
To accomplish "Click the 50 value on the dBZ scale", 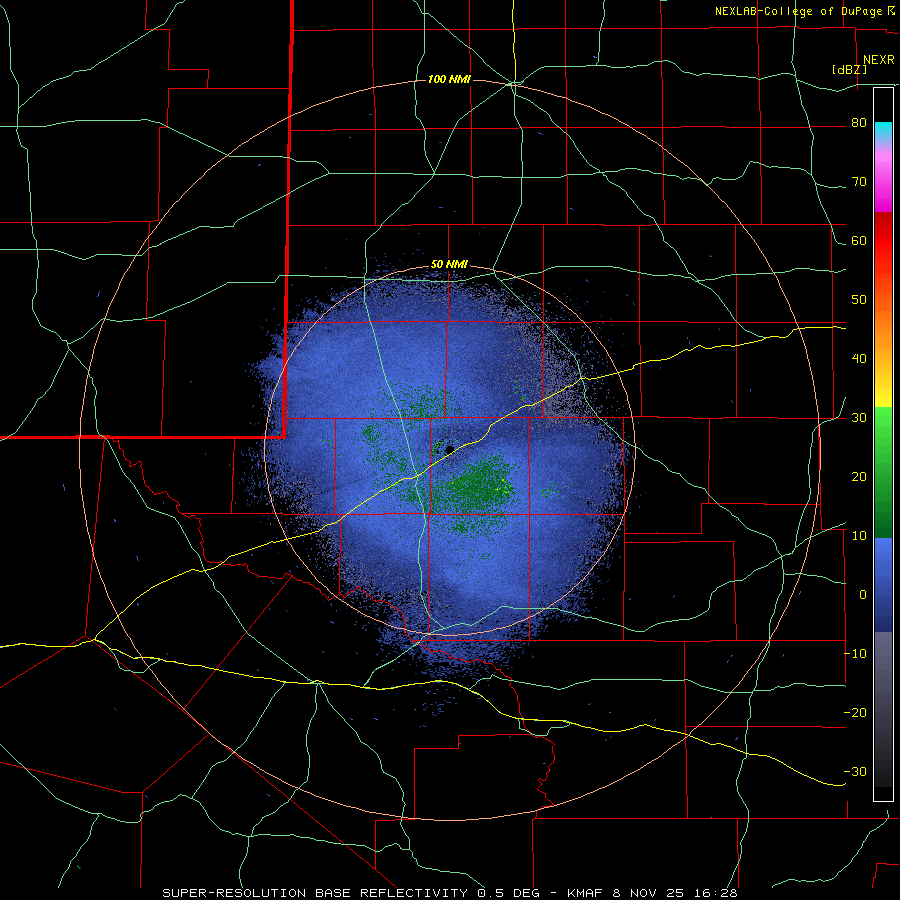I will click(859, 300).
